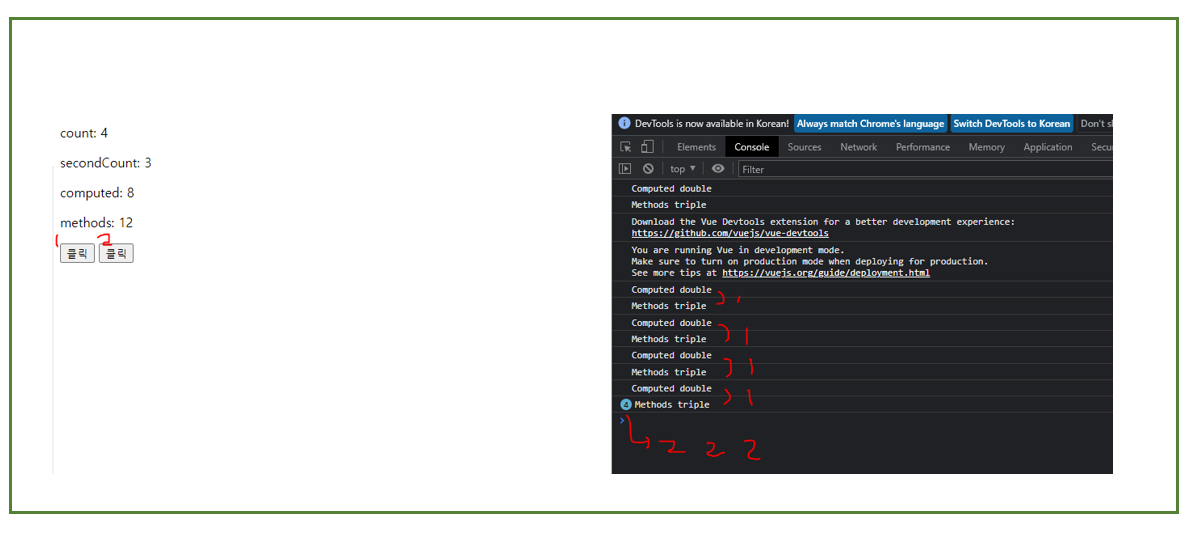Open the vuejs.org deployment guide link

[826, 273]
